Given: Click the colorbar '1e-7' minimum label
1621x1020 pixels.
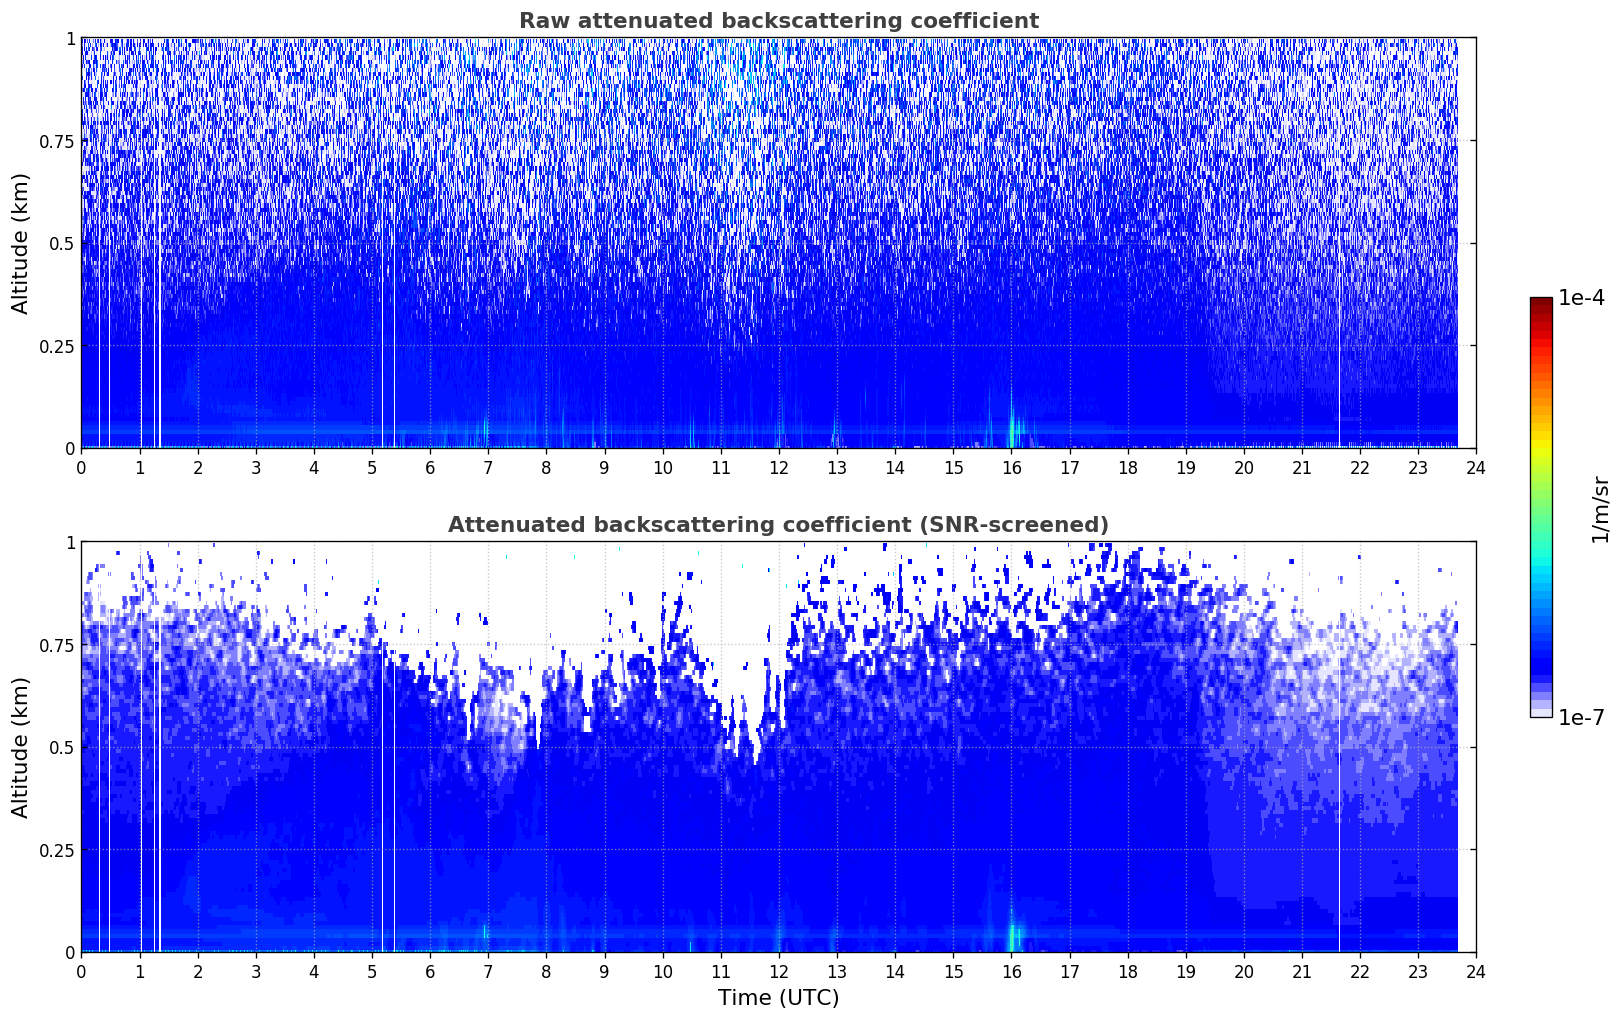Looking at the screenshot, I should click(1581, 717).
